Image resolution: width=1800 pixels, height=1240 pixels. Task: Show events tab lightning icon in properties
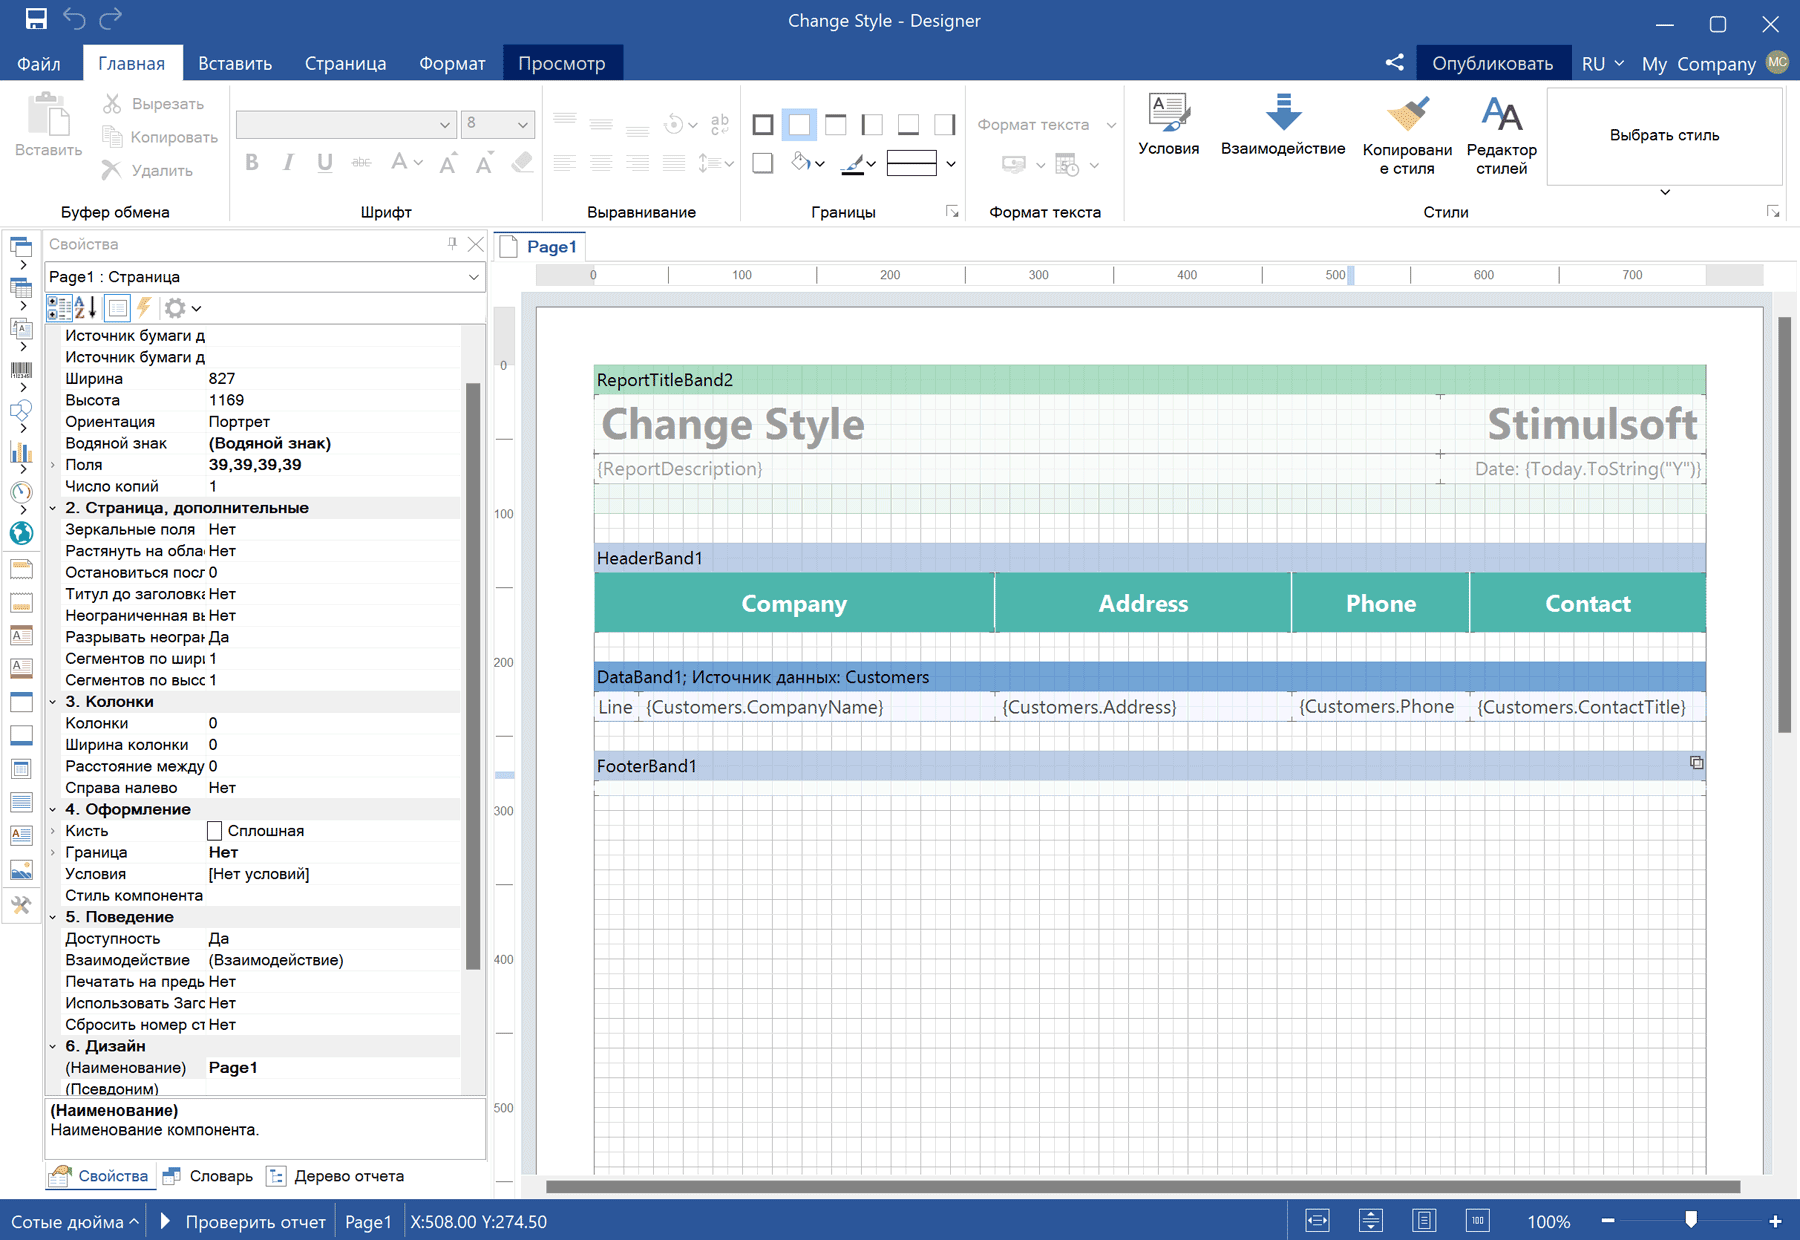coord(144,308)
